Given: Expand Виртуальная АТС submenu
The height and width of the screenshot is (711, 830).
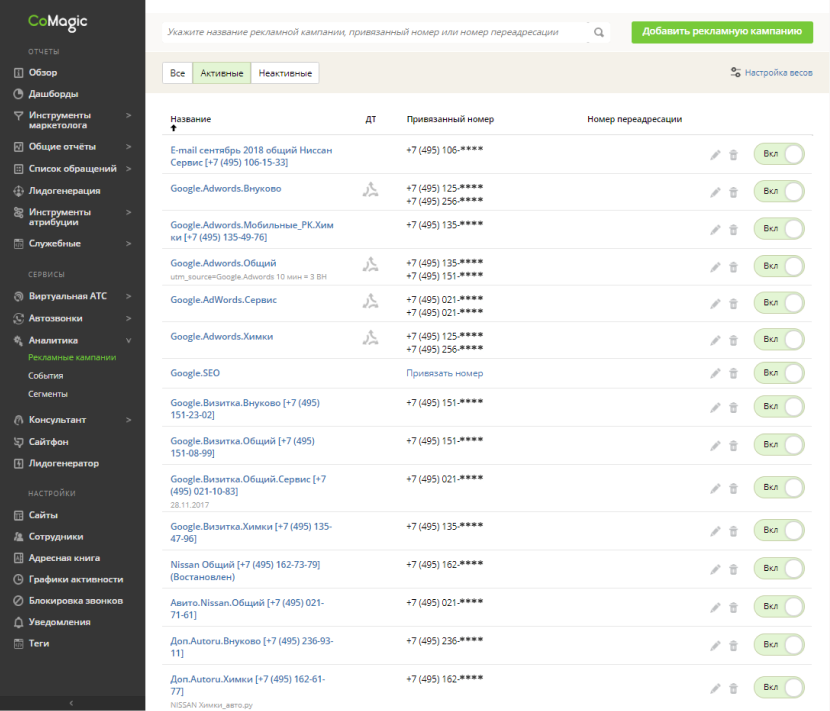Looking at the screenshot, I should coord(128,296).
